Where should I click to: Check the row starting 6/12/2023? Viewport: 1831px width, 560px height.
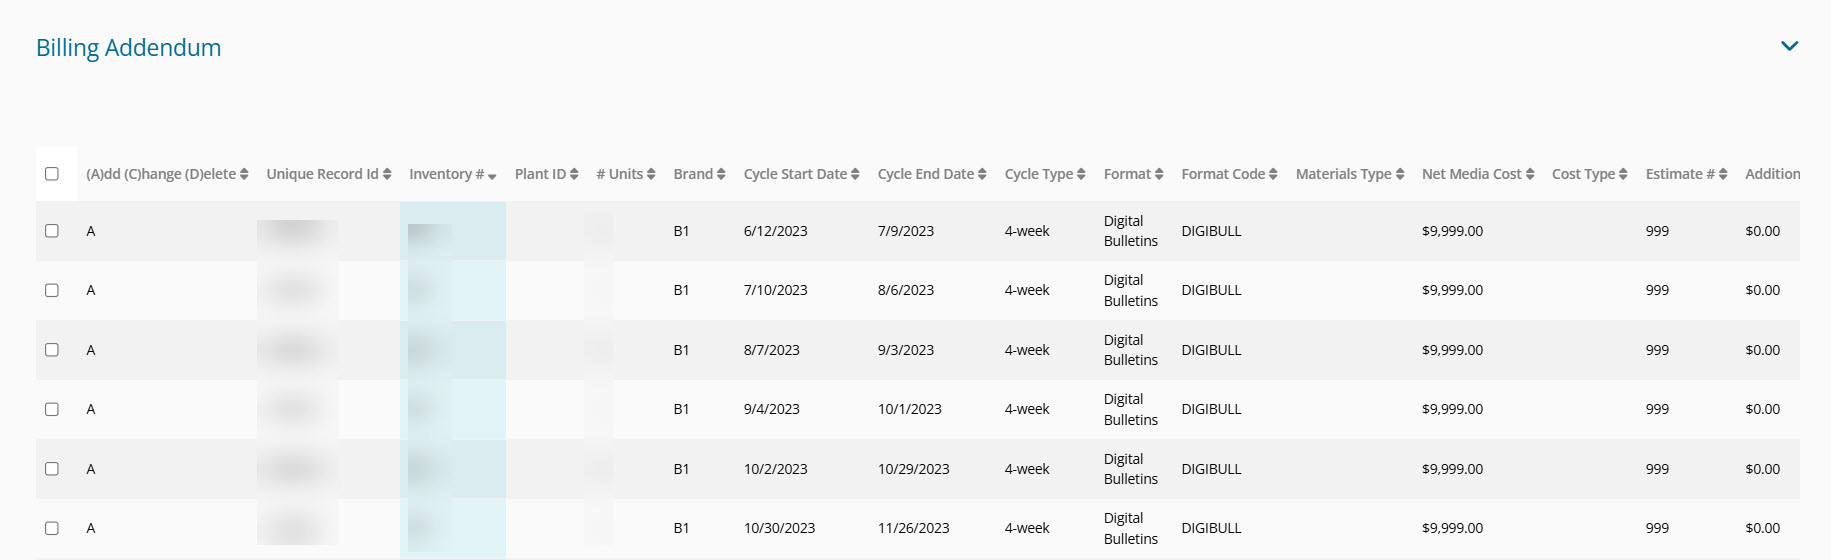[52, 231]
